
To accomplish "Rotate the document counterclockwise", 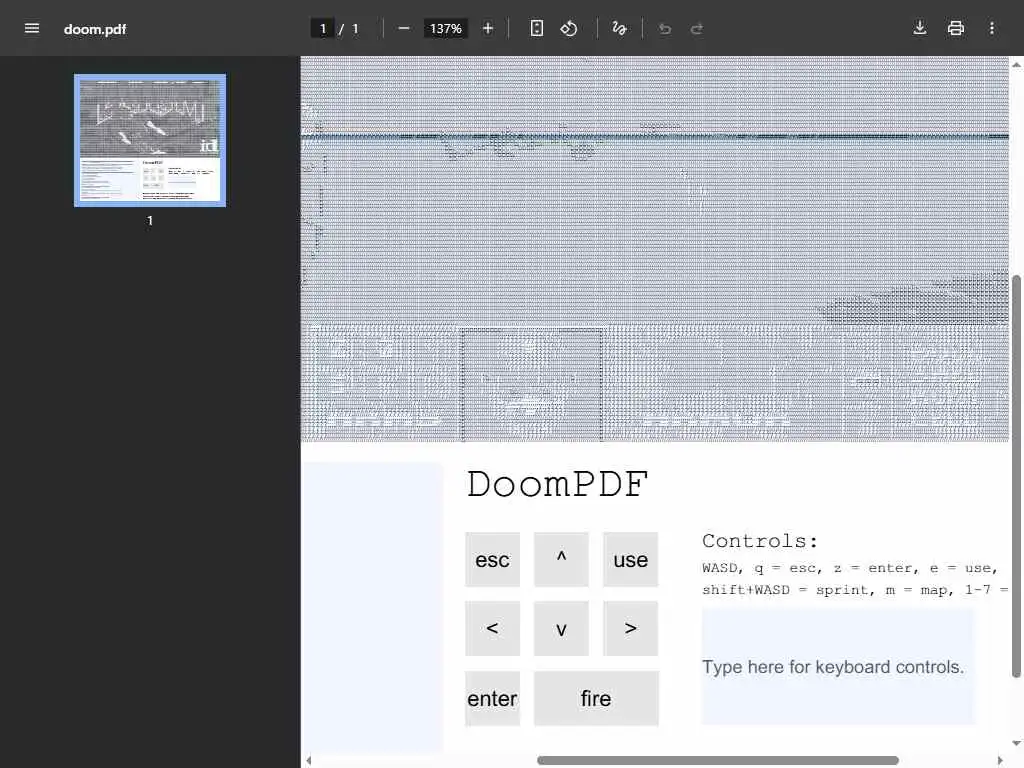I will (568, 28).
